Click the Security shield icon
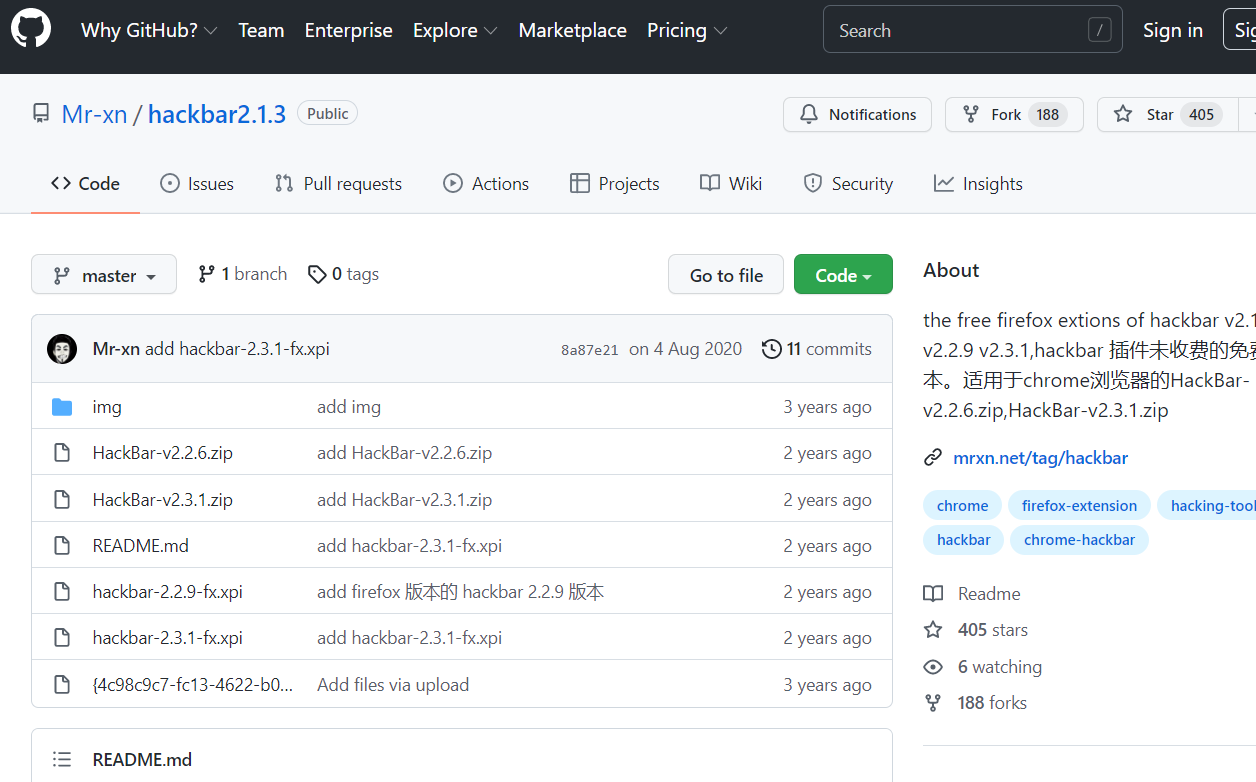Screen dimensions: 1256x782 pos(812,183)
